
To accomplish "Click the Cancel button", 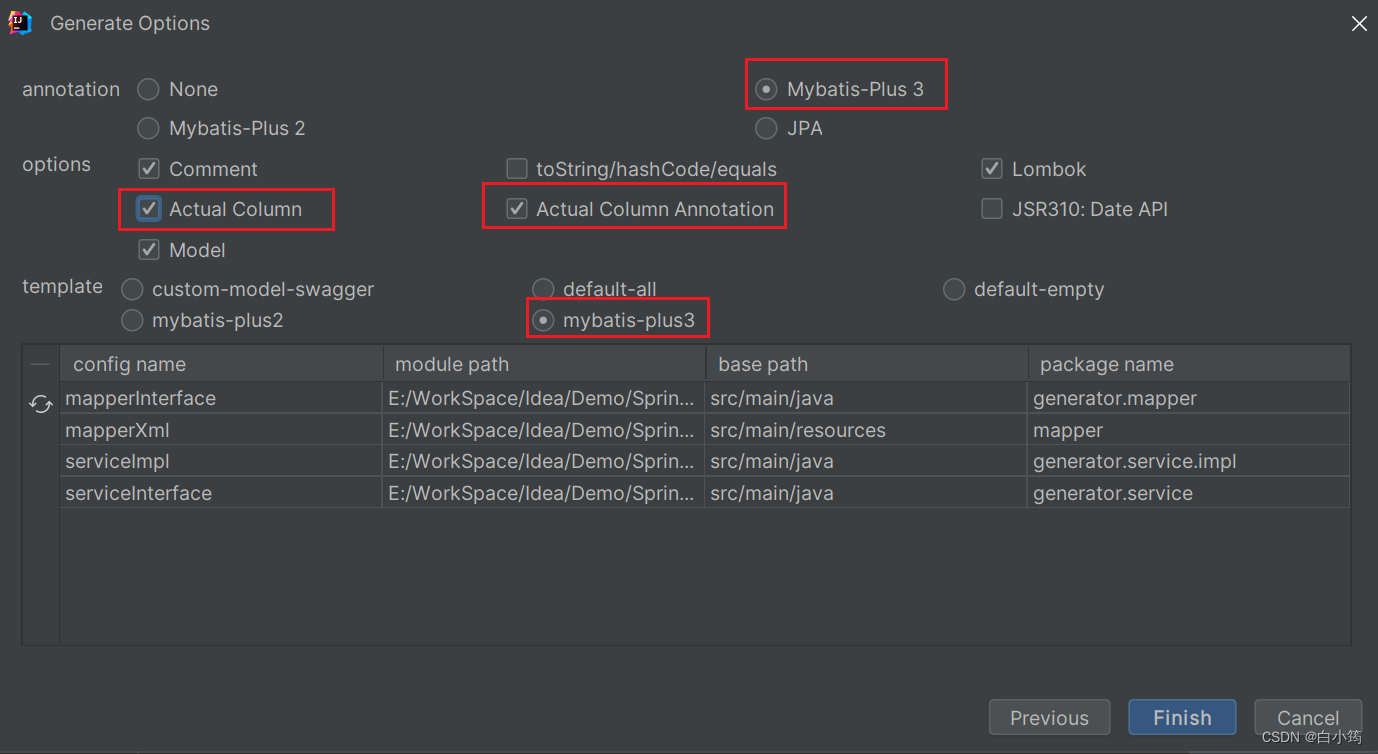I will coord(1308,718).
